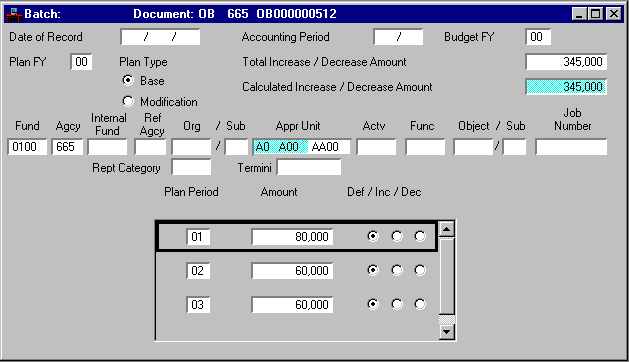
Task: Click the Org Sub input field
Action: tap(236, 147)
